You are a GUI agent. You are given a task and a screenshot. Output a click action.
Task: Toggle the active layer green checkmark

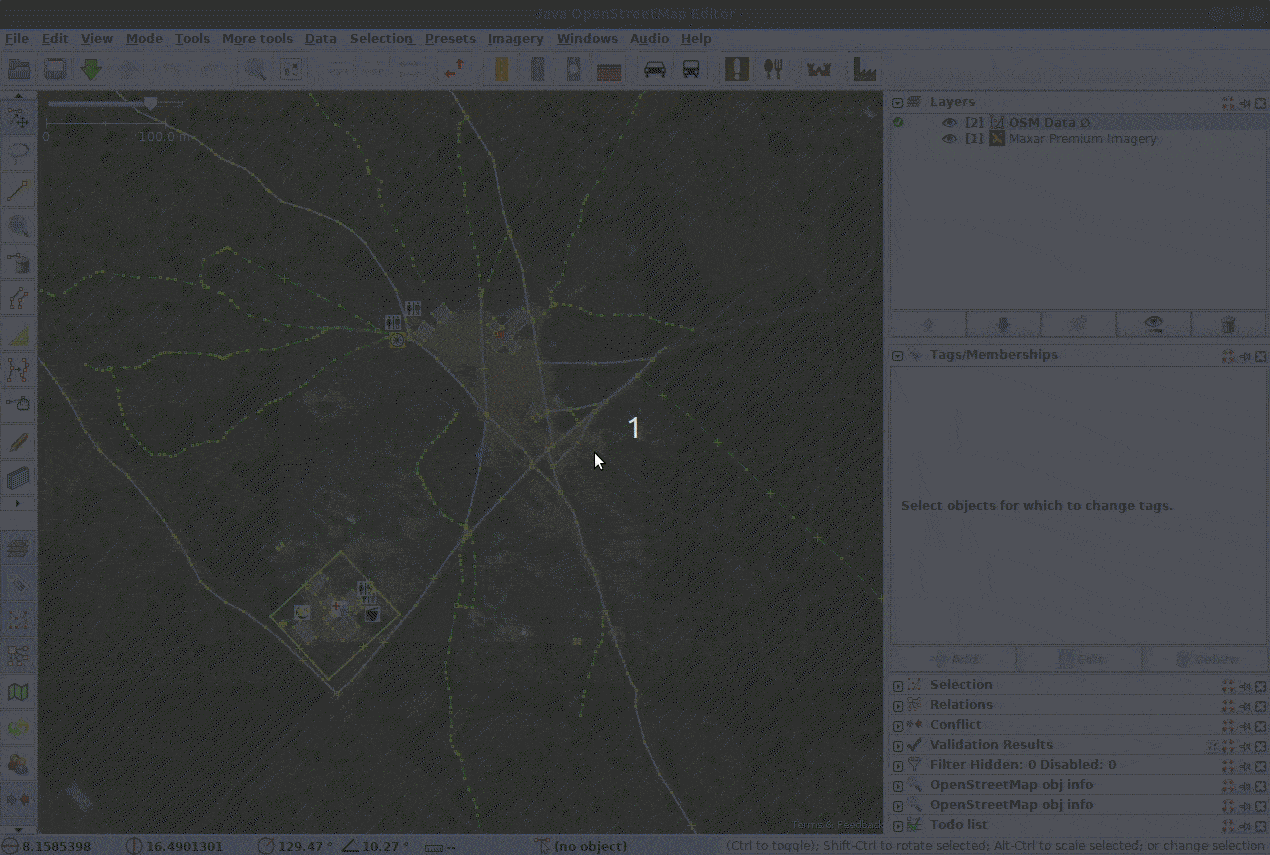[x=898, y=123]
